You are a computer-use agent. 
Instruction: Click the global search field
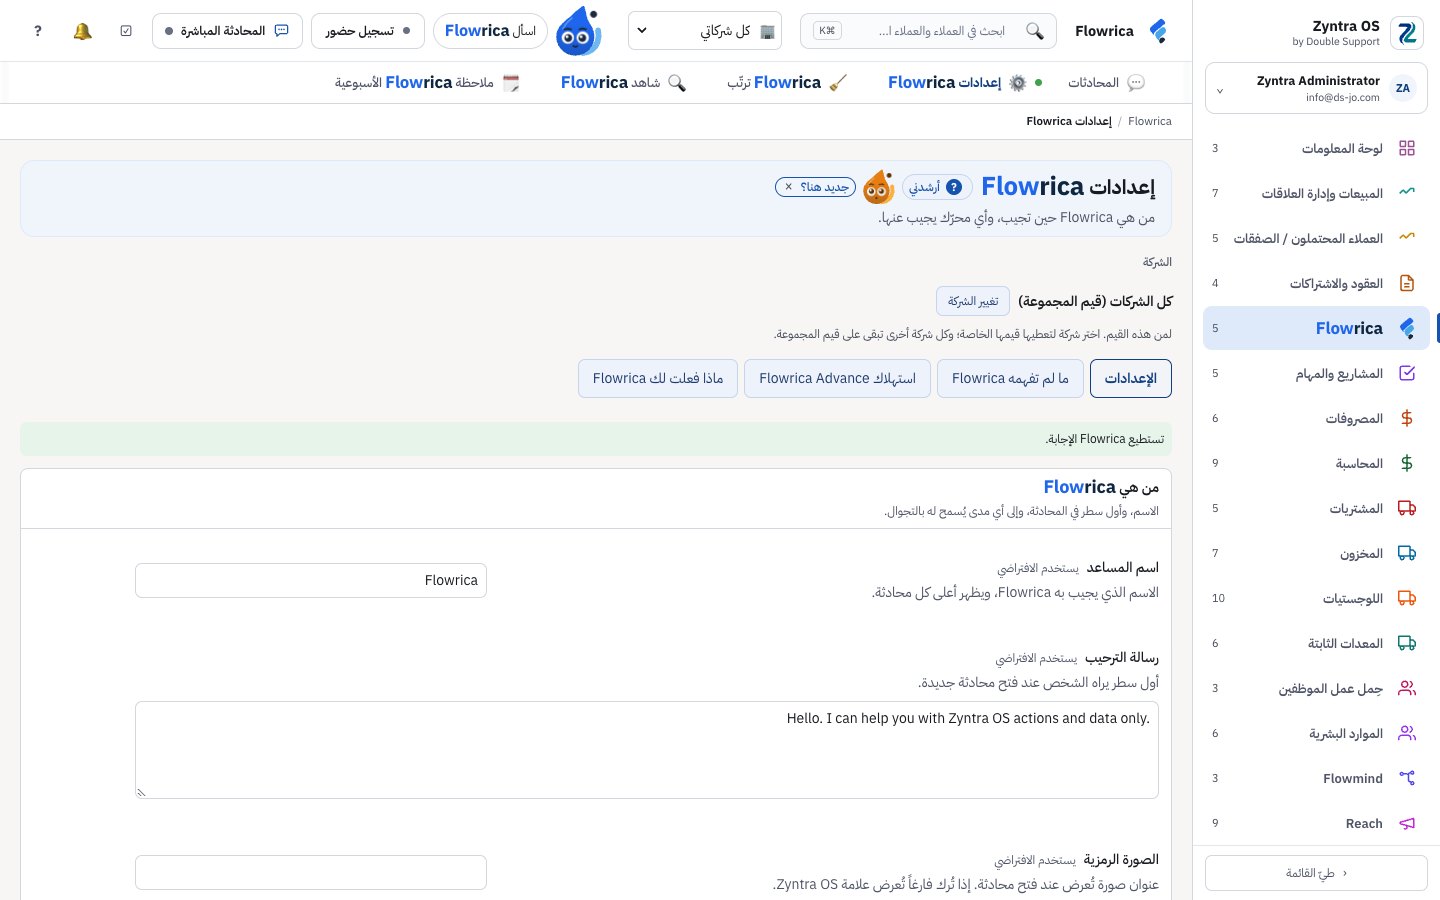(x=929, y=31)
